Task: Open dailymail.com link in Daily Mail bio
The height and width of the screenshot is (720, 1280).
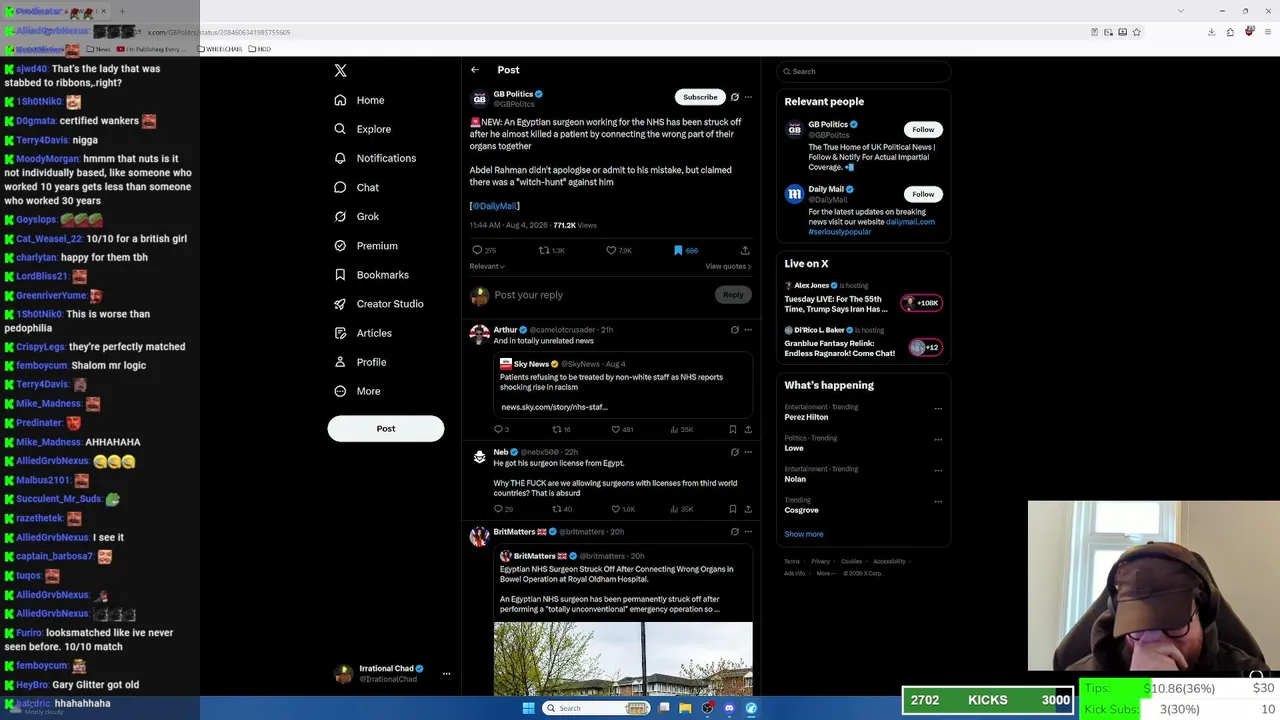Action: point(910,222)
